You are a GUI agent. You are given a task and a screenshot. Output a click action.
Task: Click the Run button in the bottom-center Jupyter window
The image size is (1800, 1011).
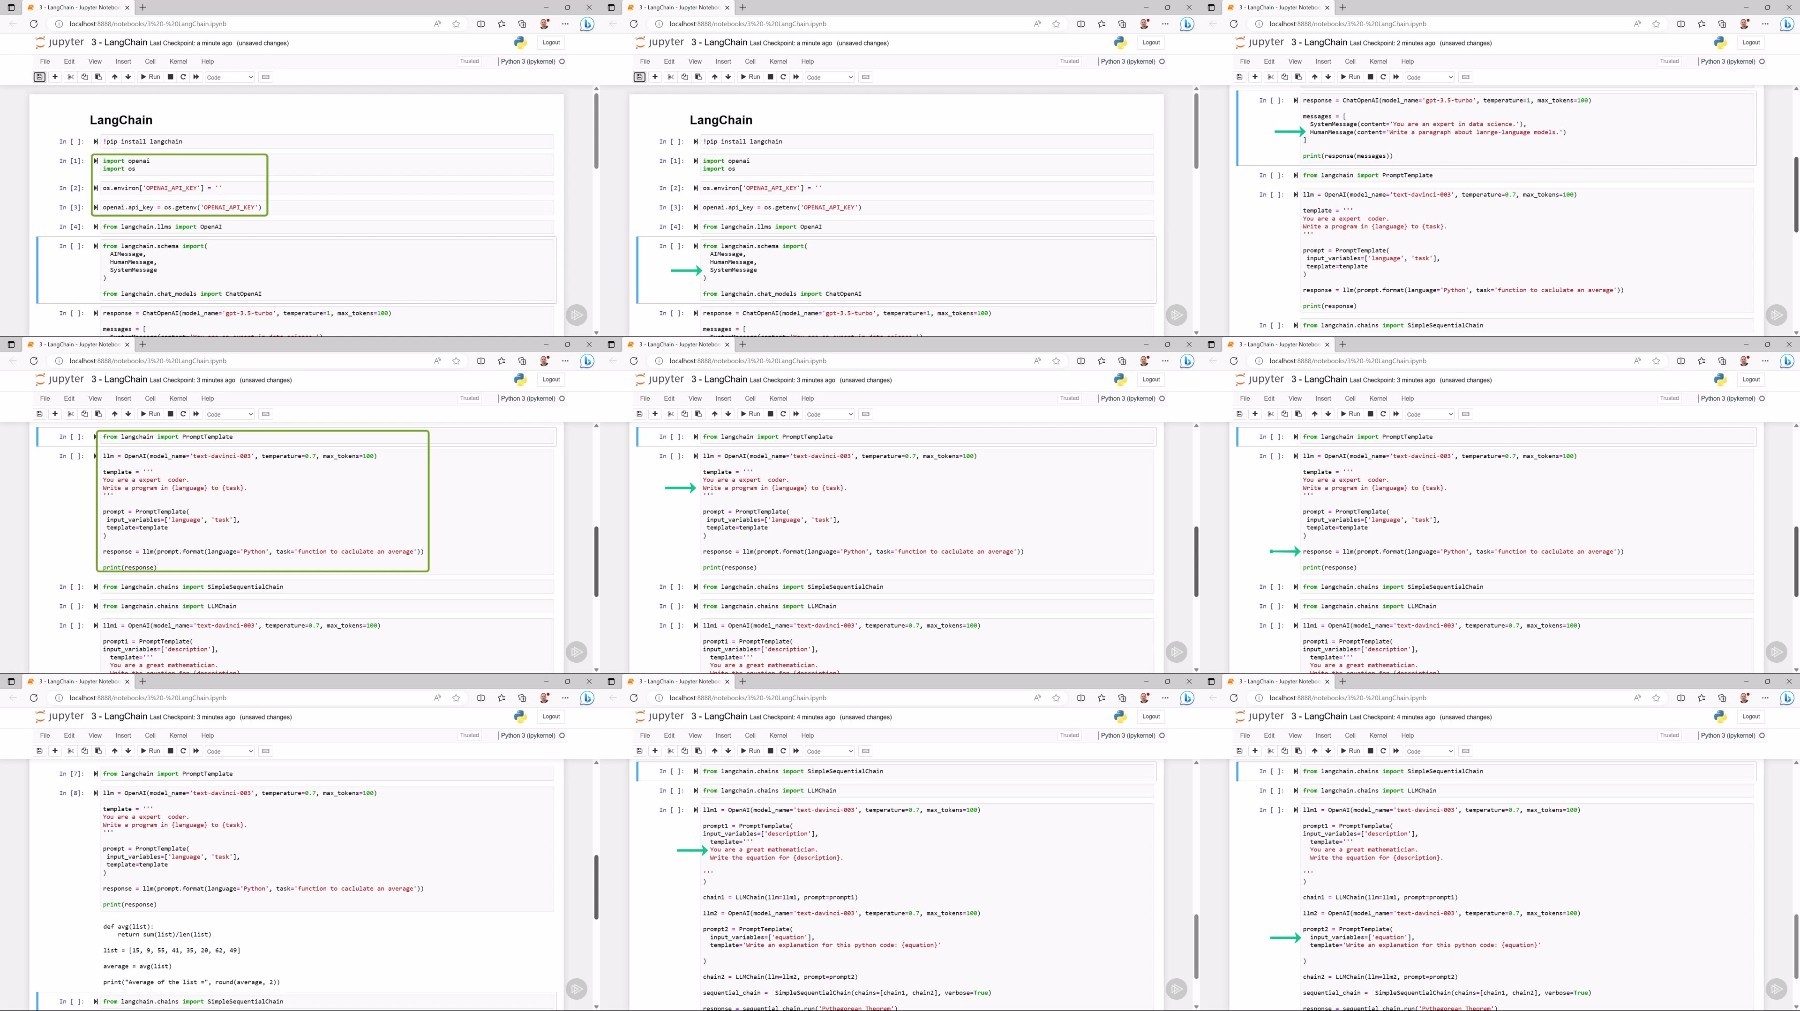750,751
